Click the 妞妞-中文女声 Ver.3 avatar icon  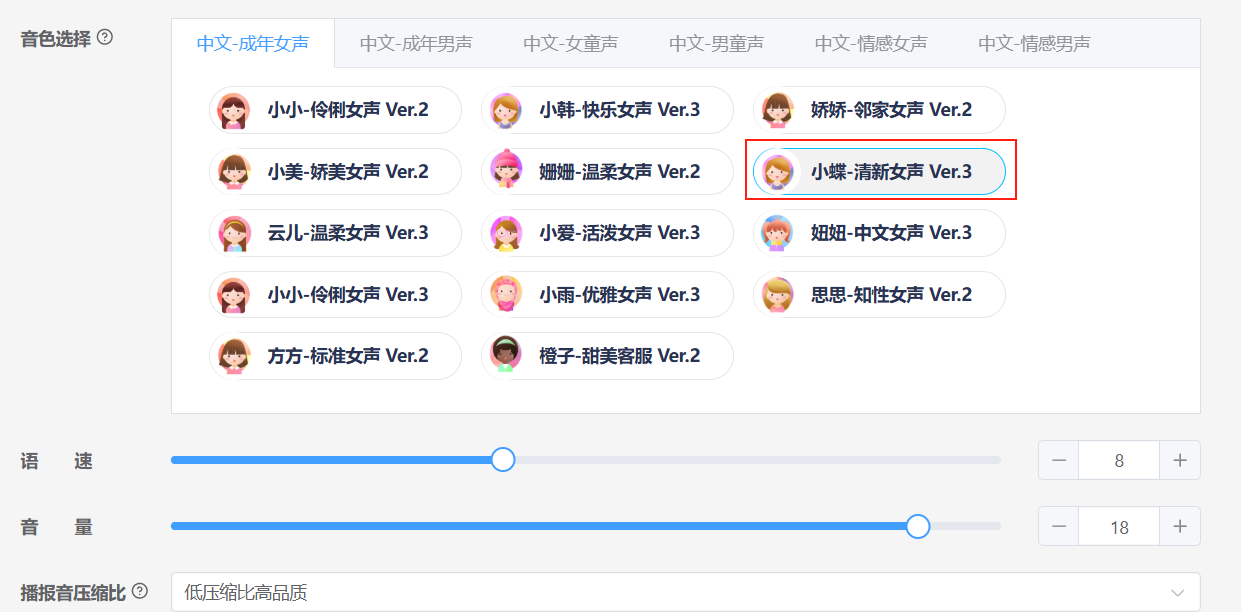pyautogui.click(x=777, y=233)
